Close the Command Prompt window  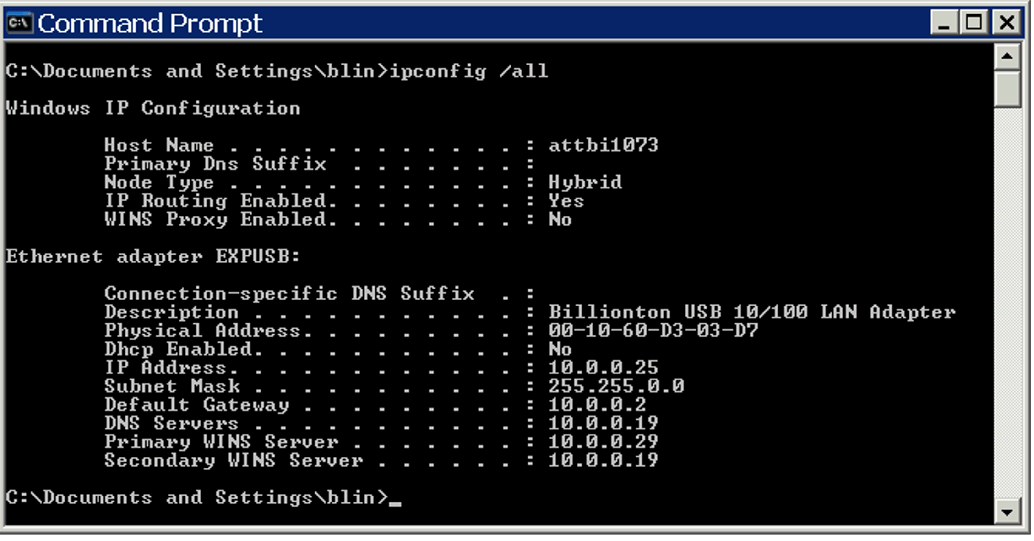(x=1007, y=23)
